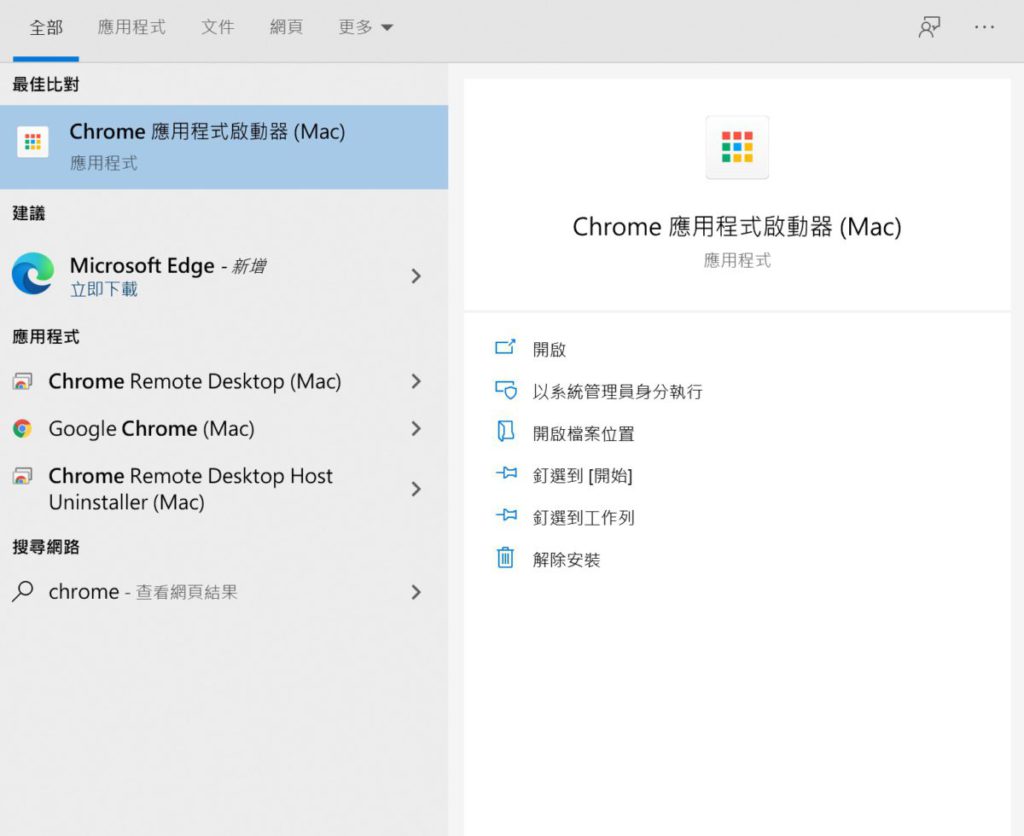The width and height of the screenshot is (1024, 836).
Task: Open the feedback person icon
Action: [929, 27]
